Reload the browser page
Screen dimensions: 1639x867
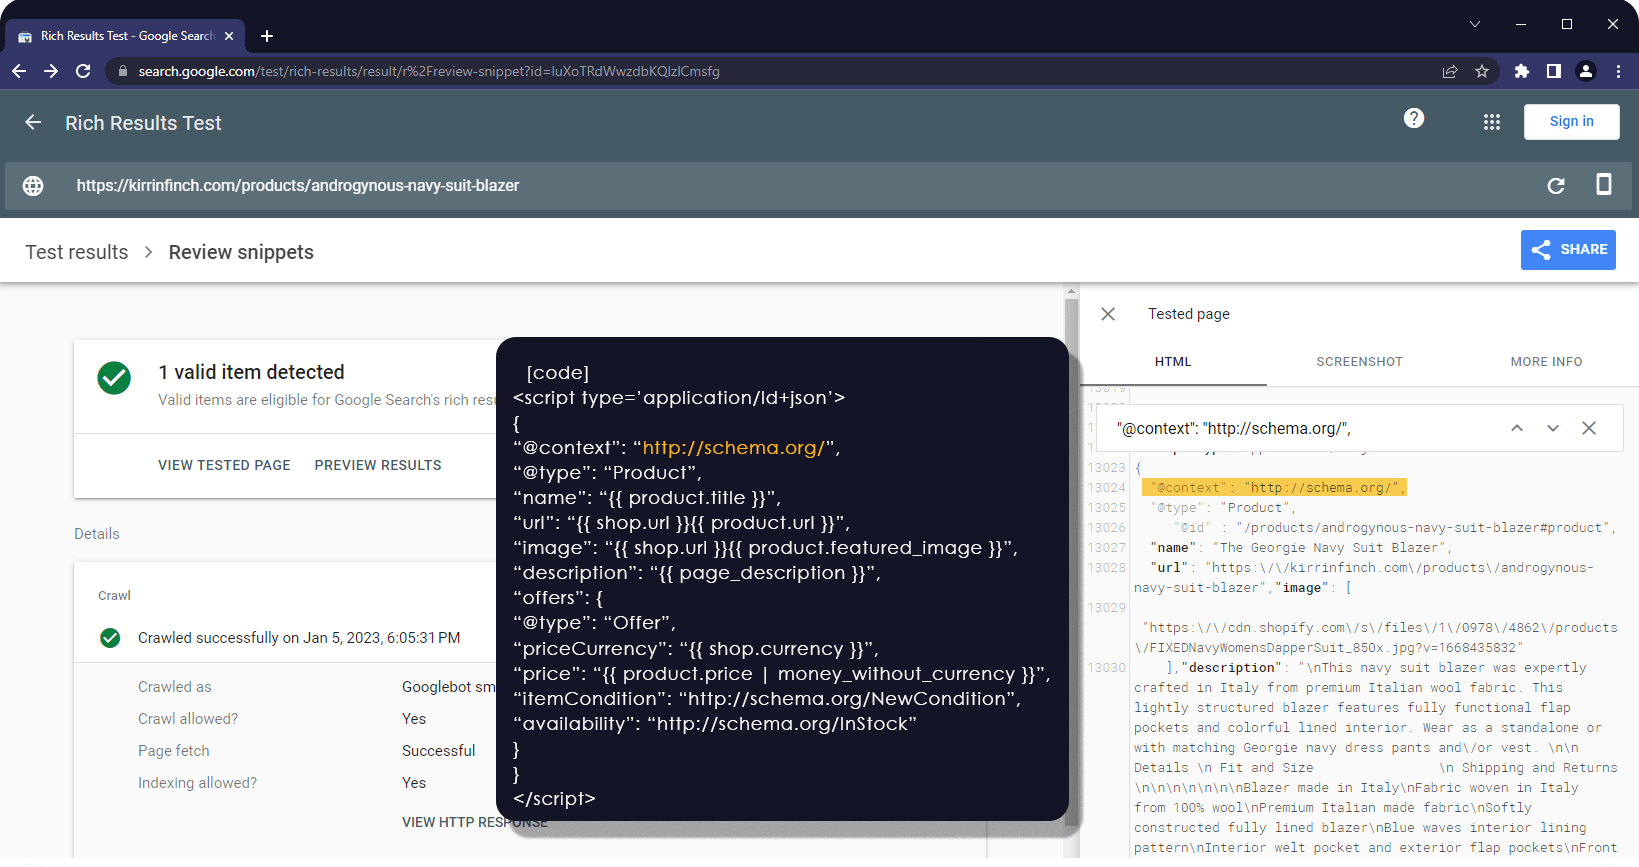click(83, 71)
